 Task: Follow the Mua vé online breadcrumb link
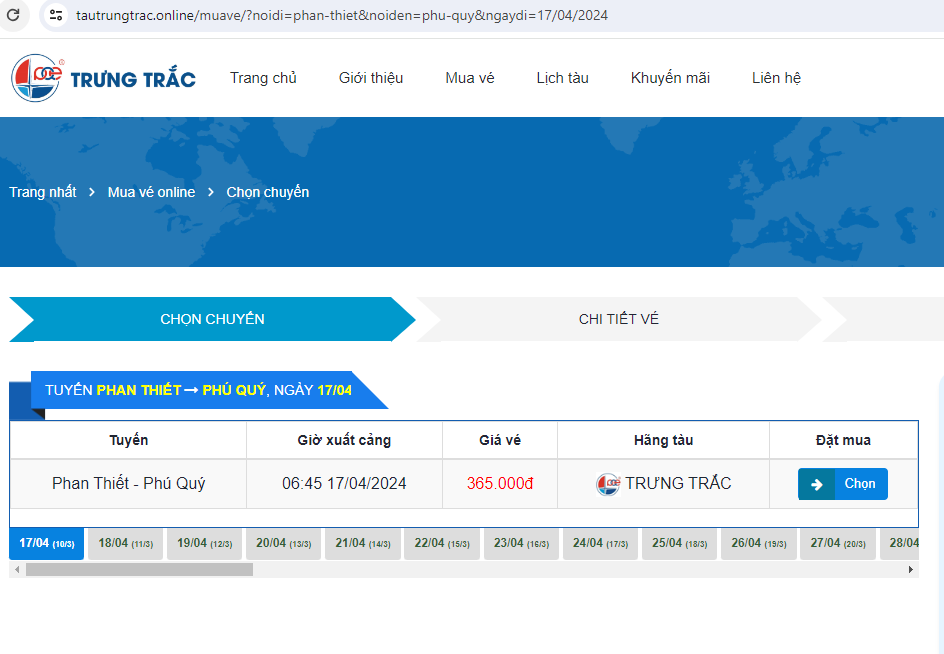[151, 192]
